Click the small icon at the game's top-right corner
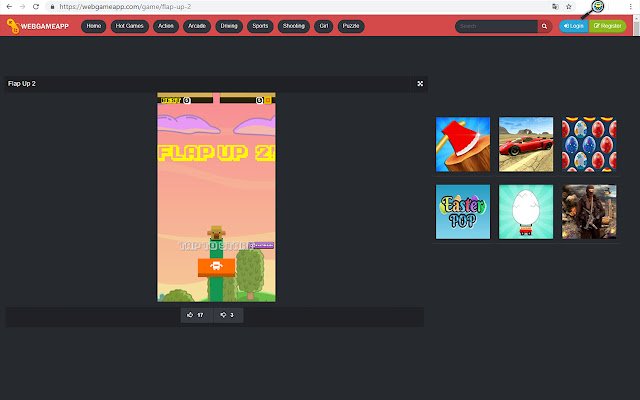640x400 pixels. click(x=268, y=100)
